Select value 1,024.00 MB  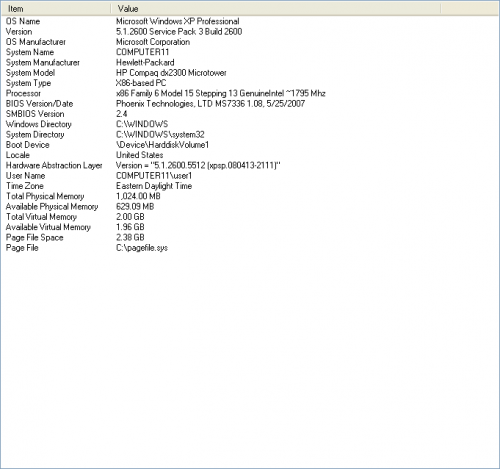(138, 196)
